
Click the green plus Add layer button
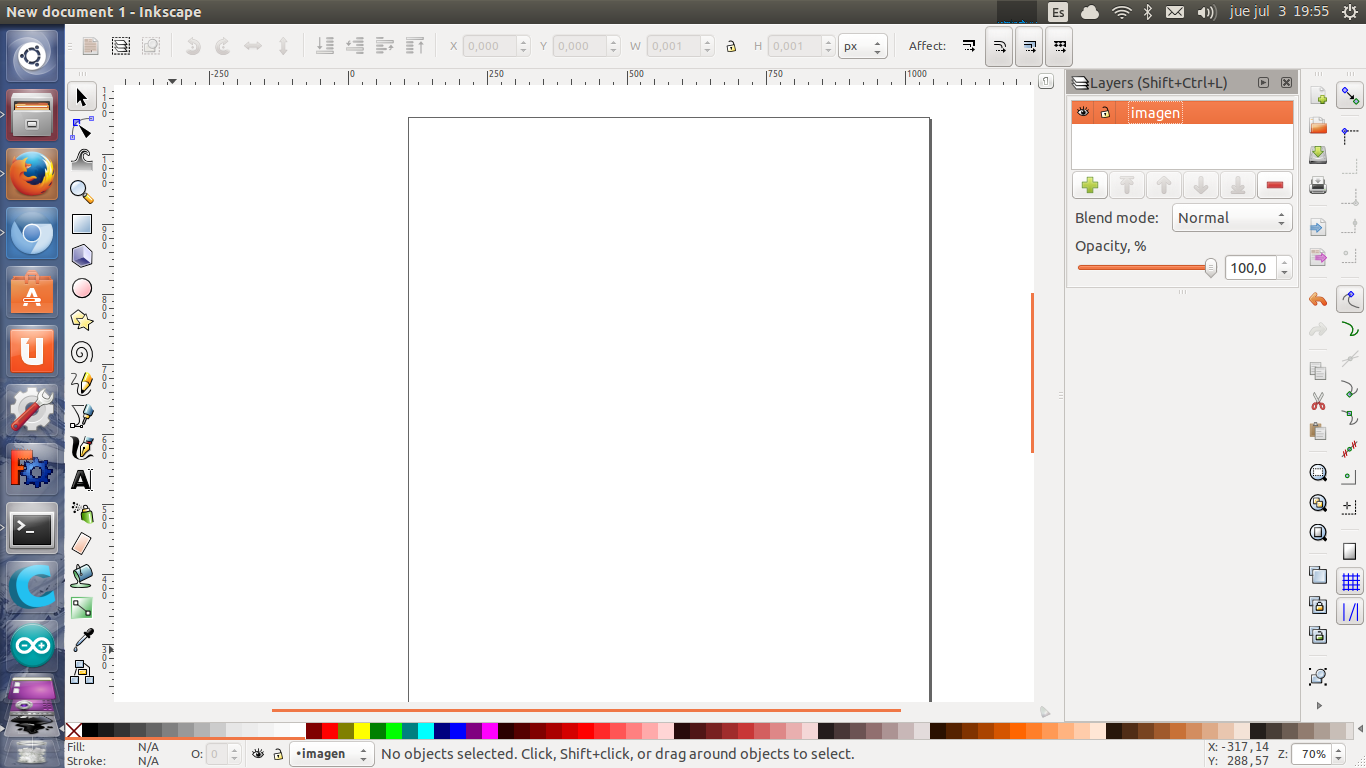tap(1090, 185)
